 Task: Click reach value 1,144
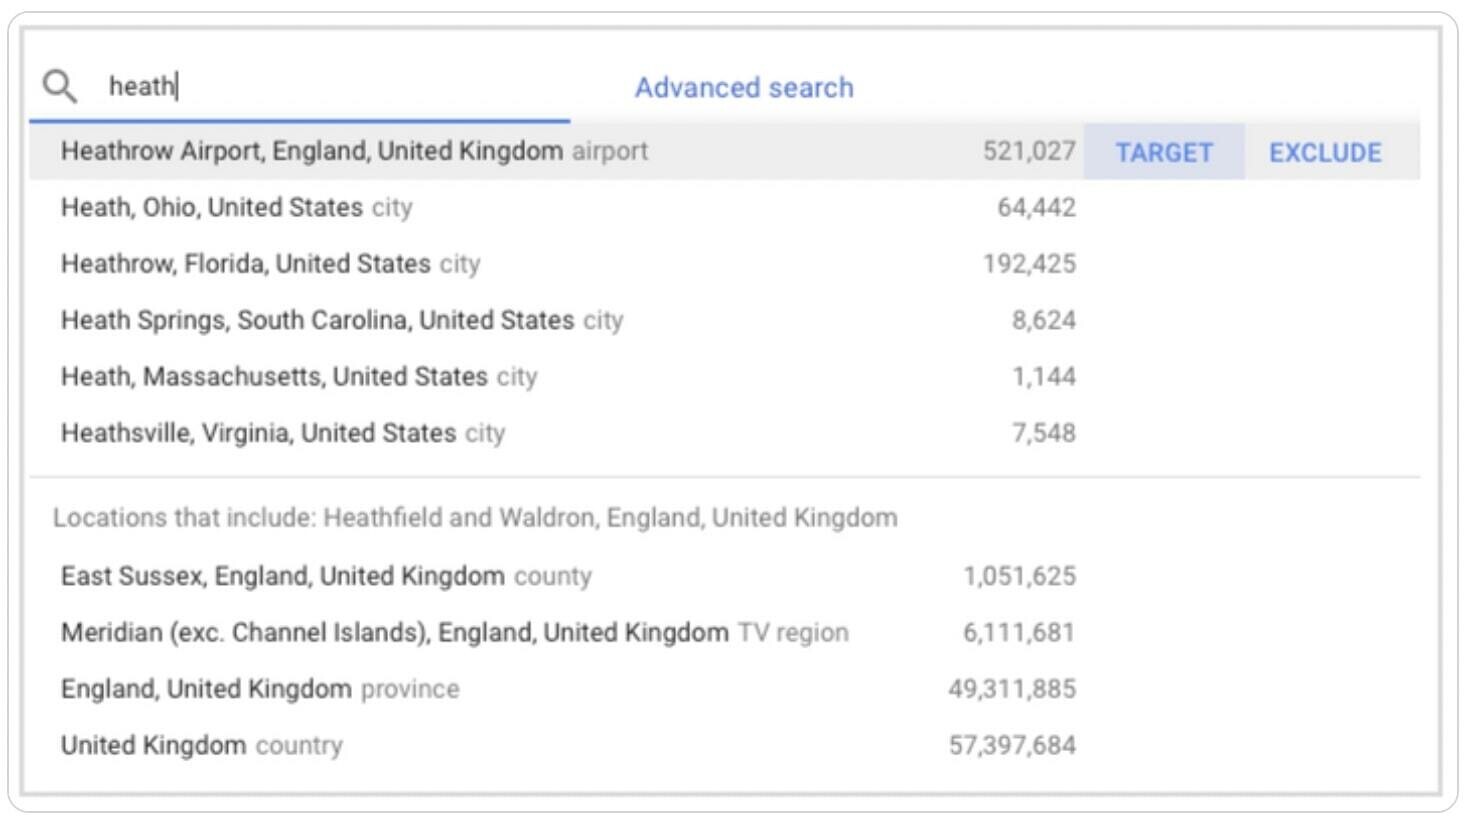pyautogui.click(x=1043, y=377)
